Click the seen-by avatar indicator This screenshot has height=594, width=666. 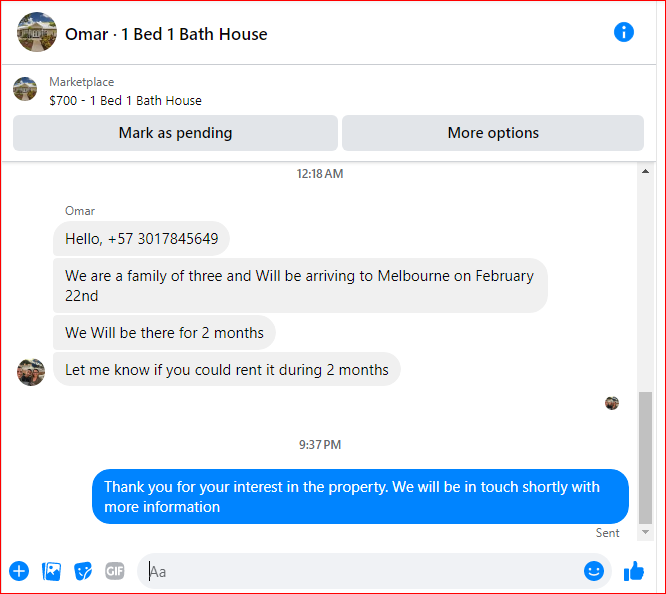coord(612,403)
